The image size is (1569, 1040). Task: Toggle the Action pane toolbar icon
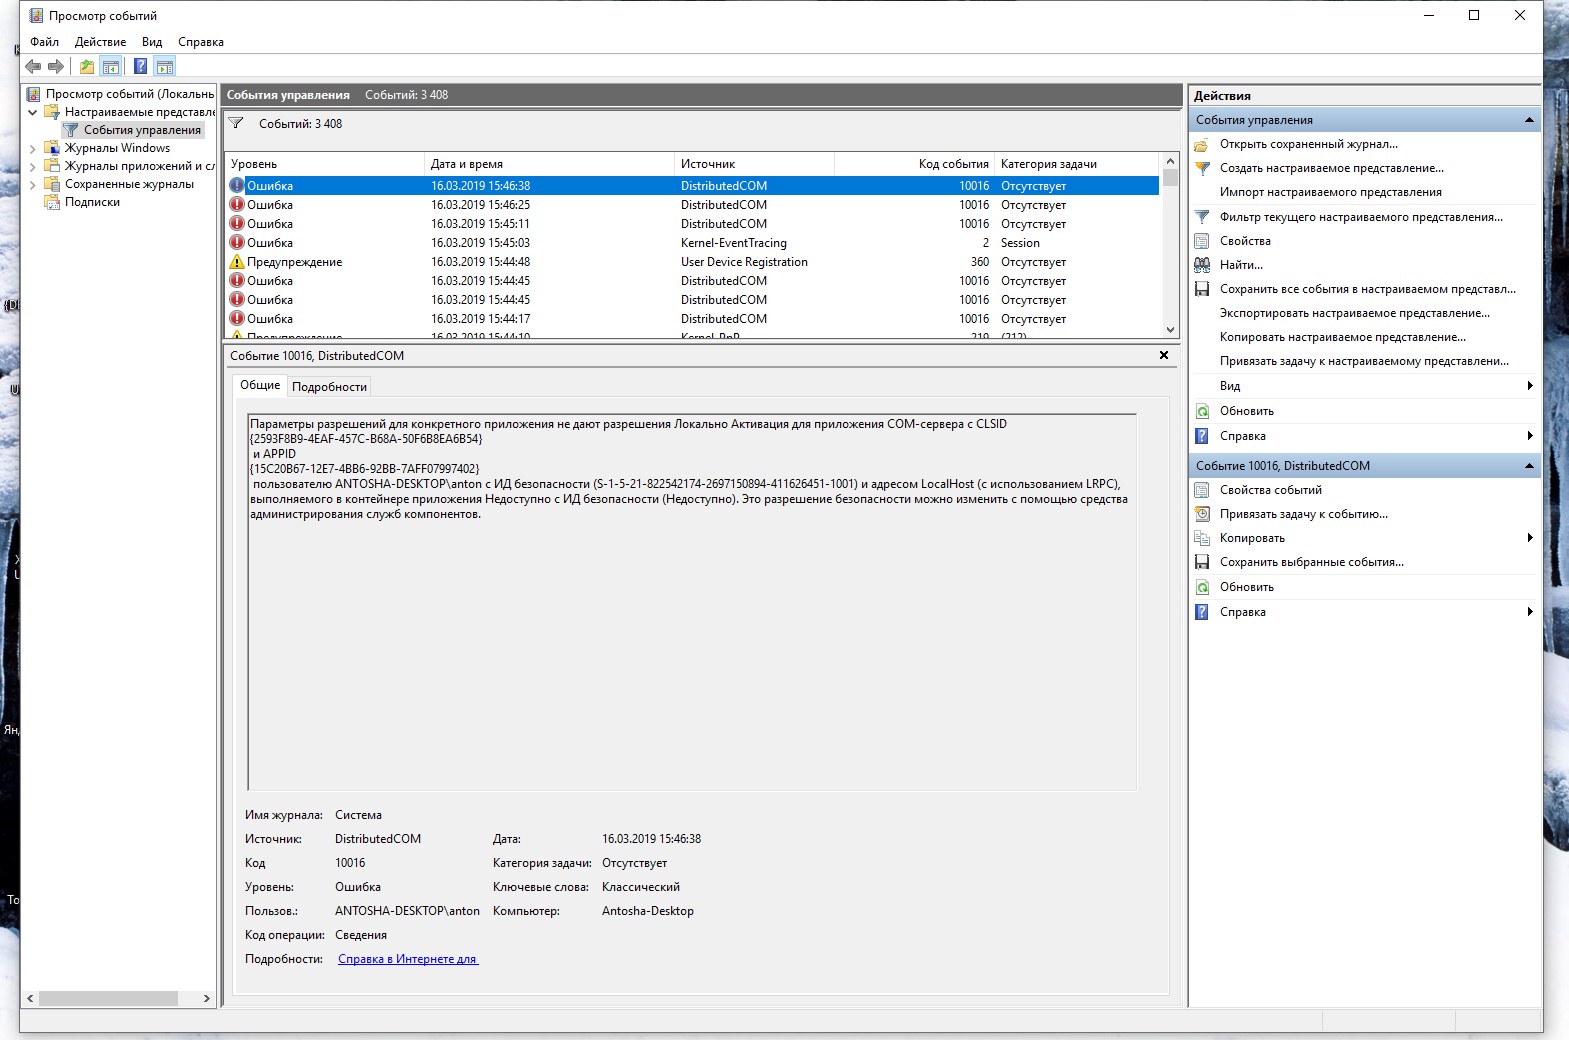[165, 67]
